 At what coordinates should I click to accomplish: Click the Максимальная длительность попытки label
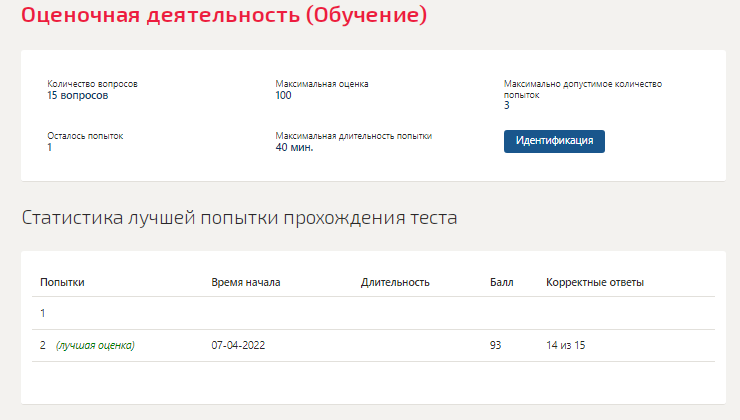(353, 136)
